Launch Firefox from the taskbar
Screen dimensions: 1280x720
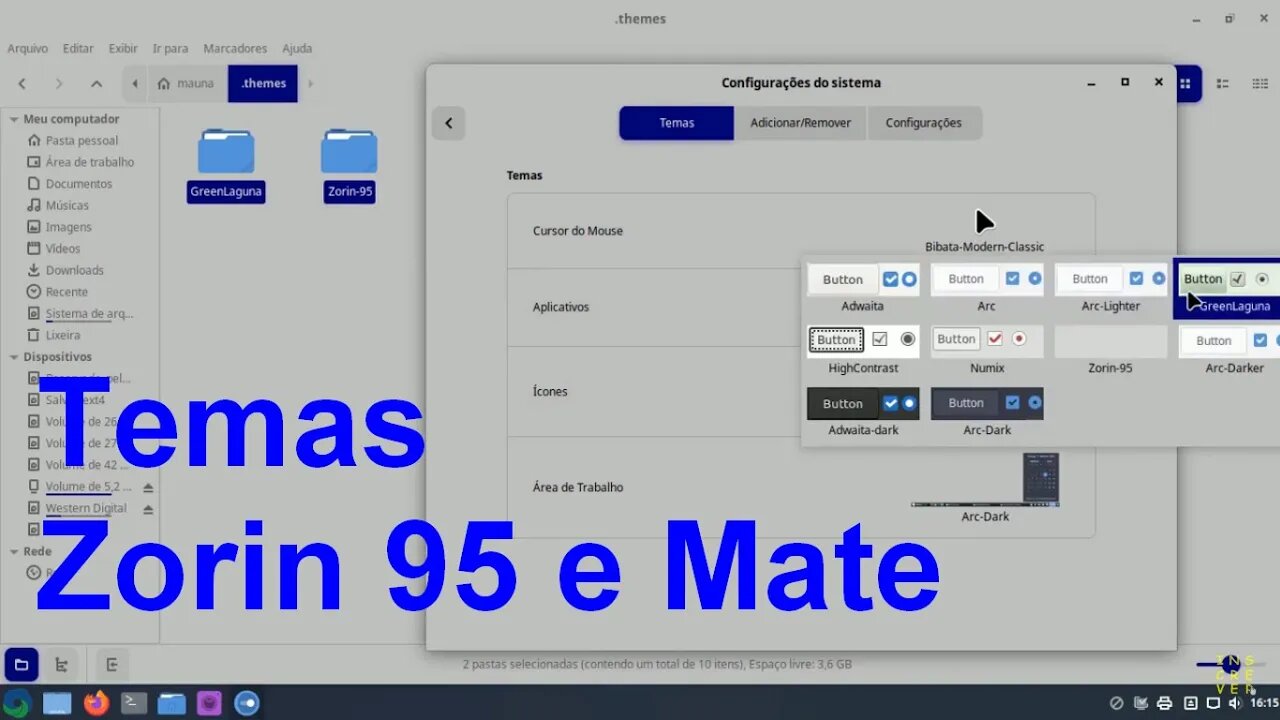(96, 703)
